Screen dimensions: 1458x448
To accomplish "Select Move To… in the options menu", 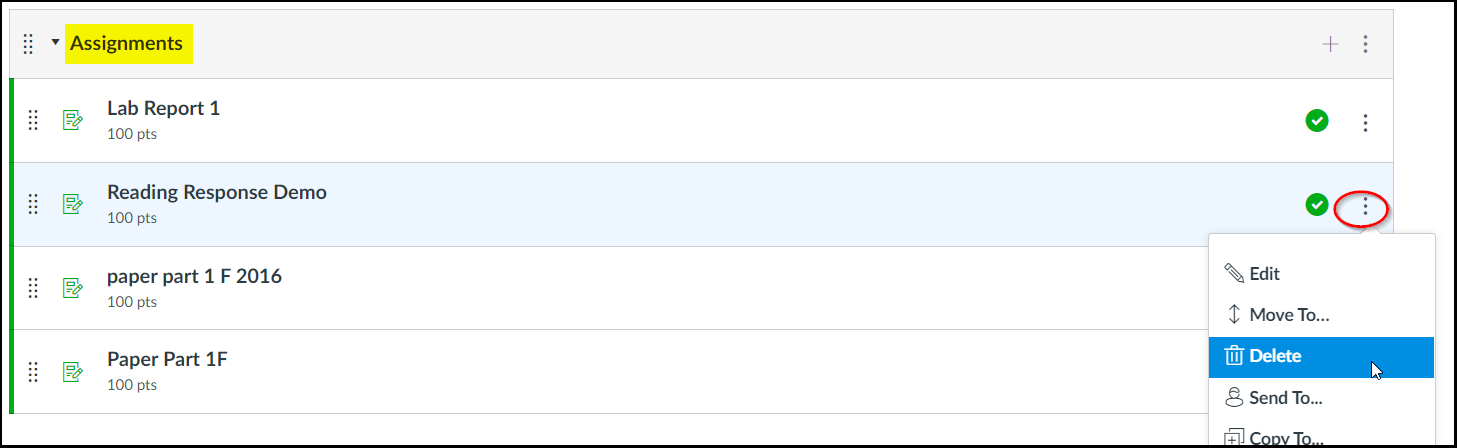I will click(x=1289, y=315).
